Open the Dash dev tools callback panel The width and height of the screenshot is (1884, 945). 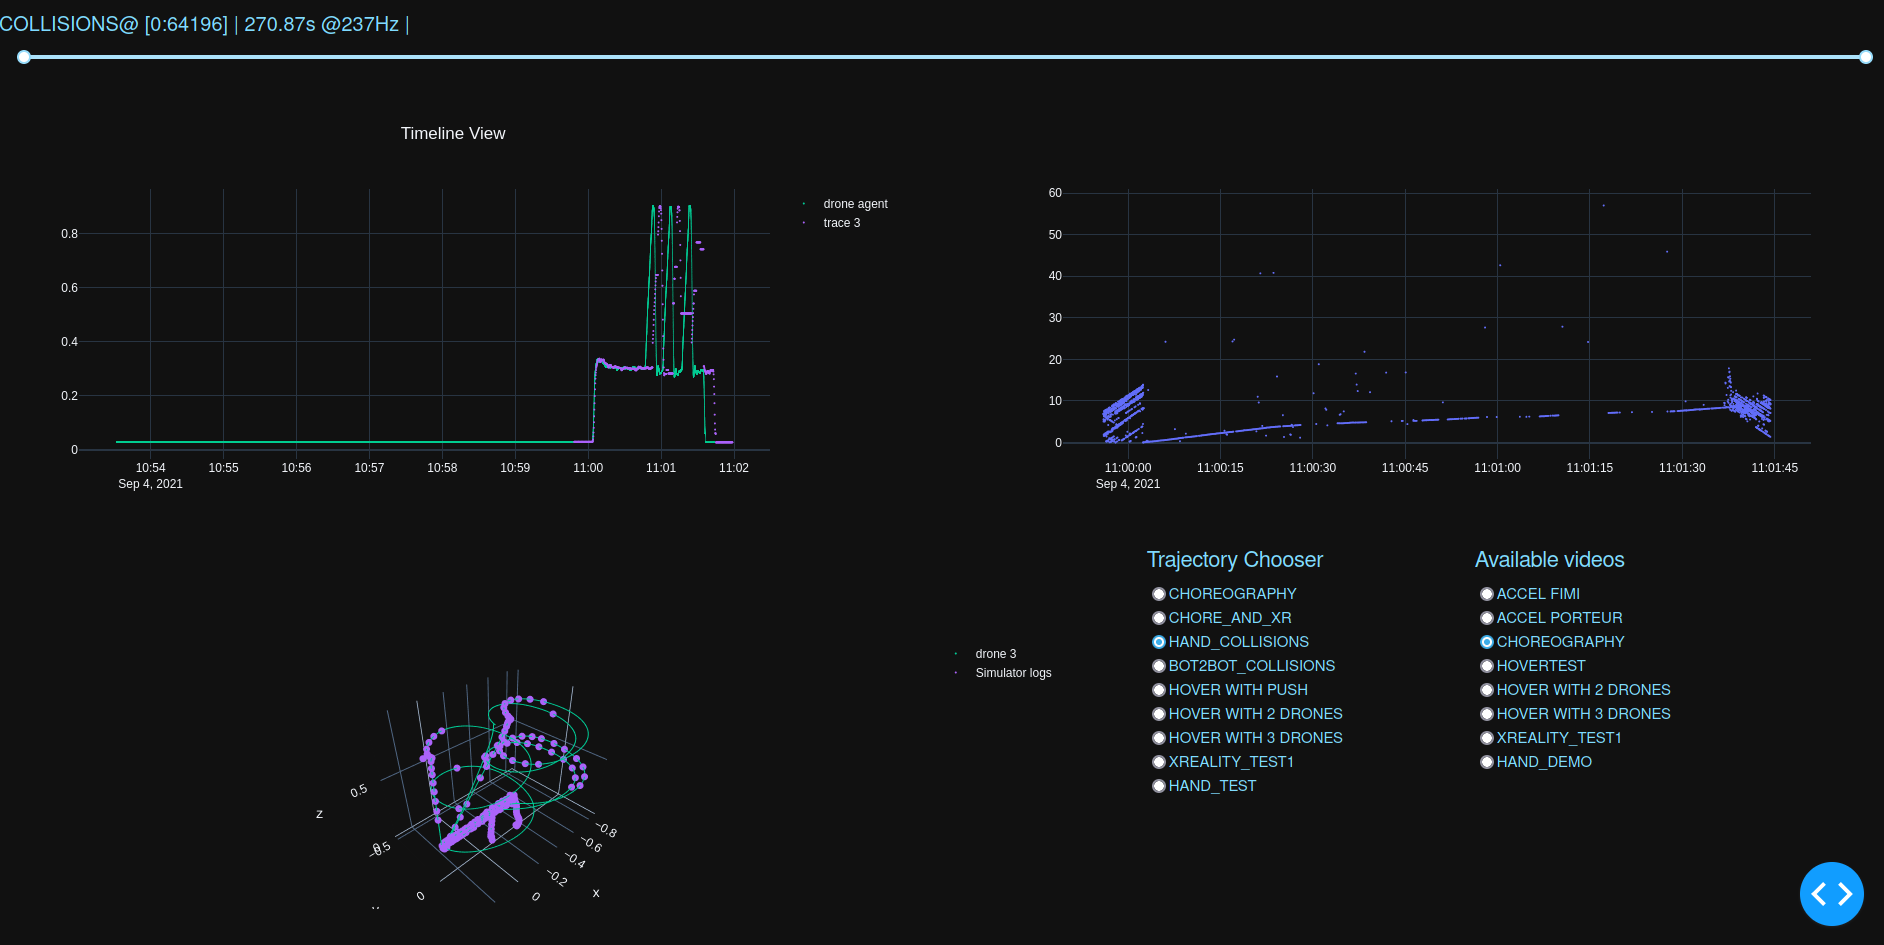(x=1831, y=894)
